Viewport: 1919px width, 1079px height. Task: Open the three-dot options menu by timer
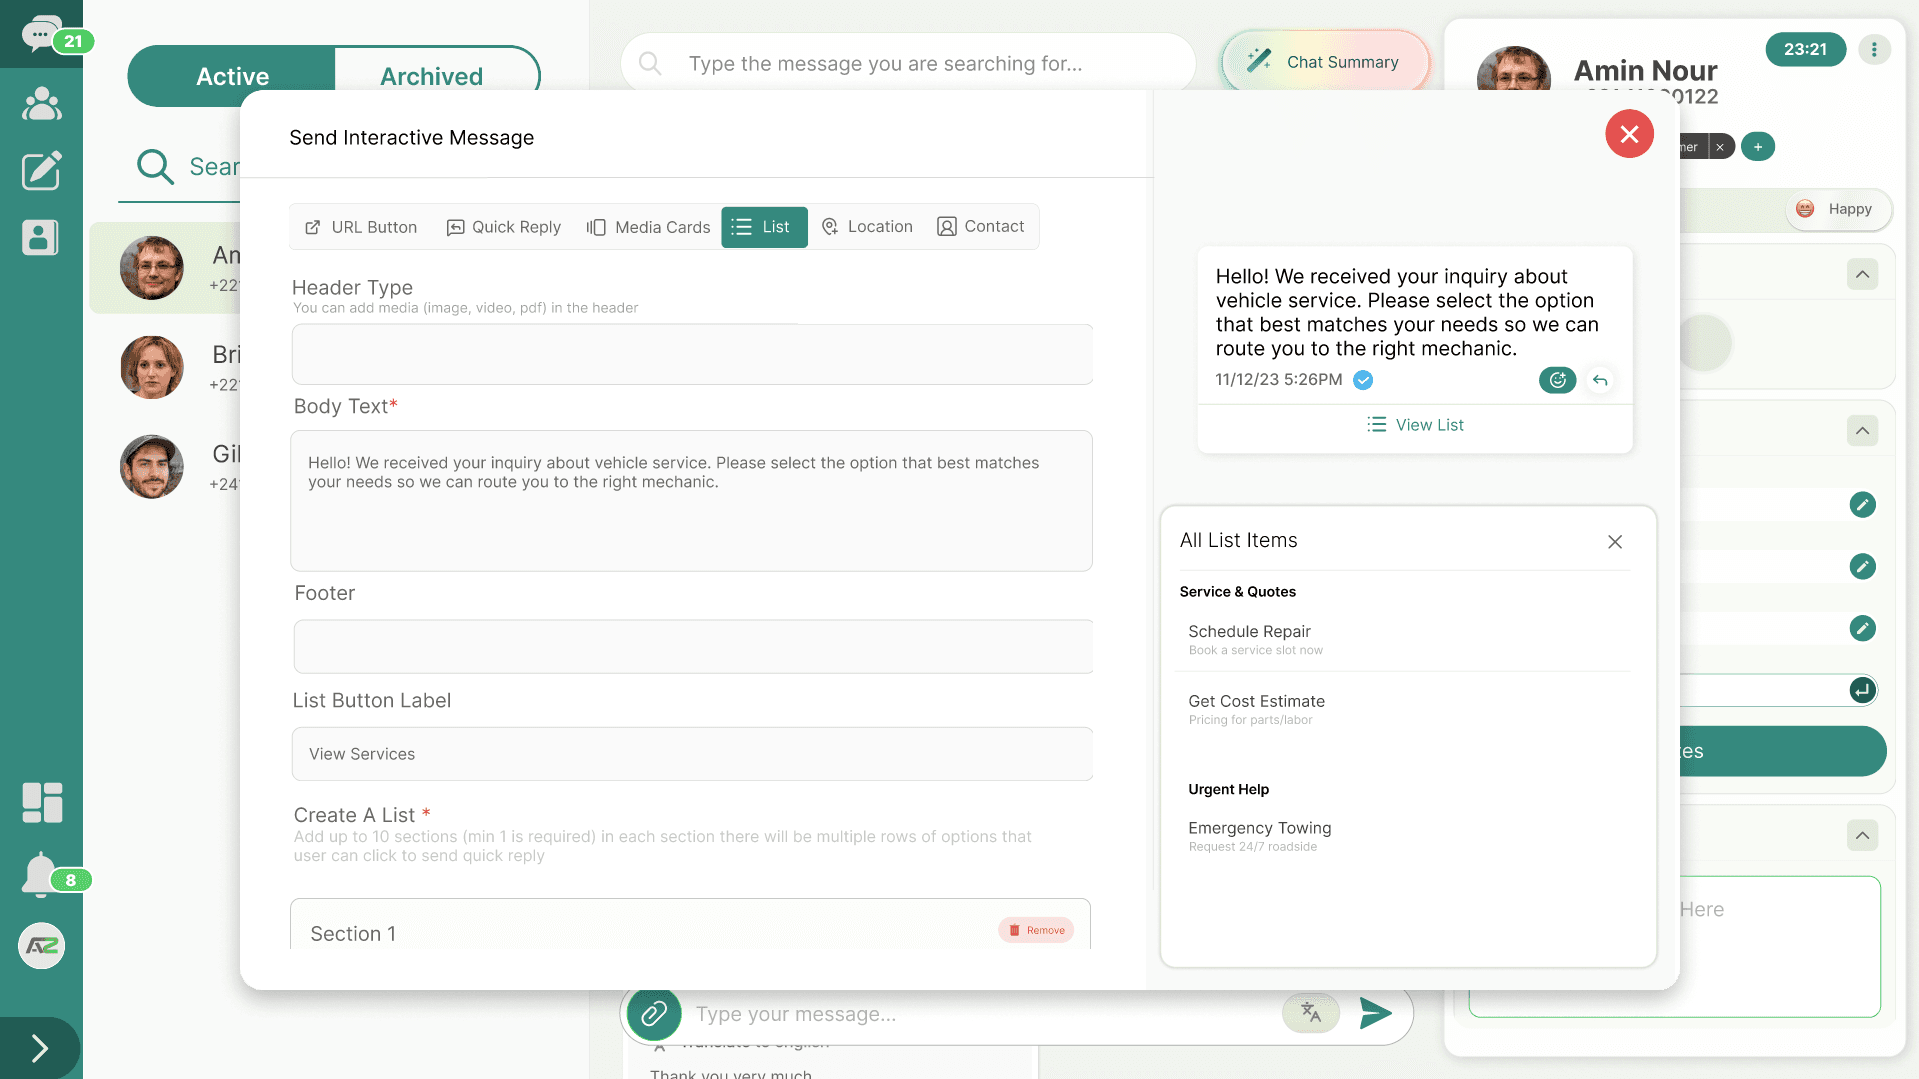pyautogui.click(x=1874, y=49)
